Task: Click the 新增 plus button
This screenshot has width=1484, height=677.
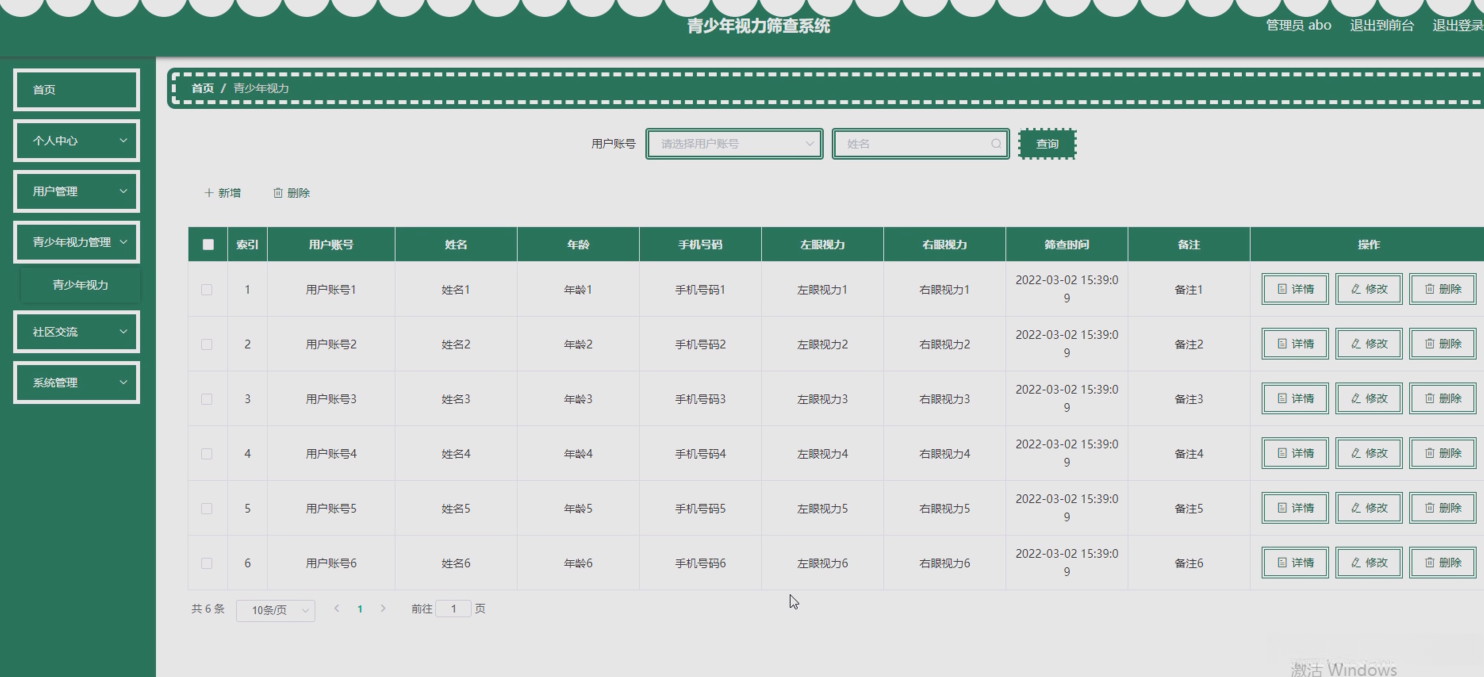Action: click(x=222, y=193)
